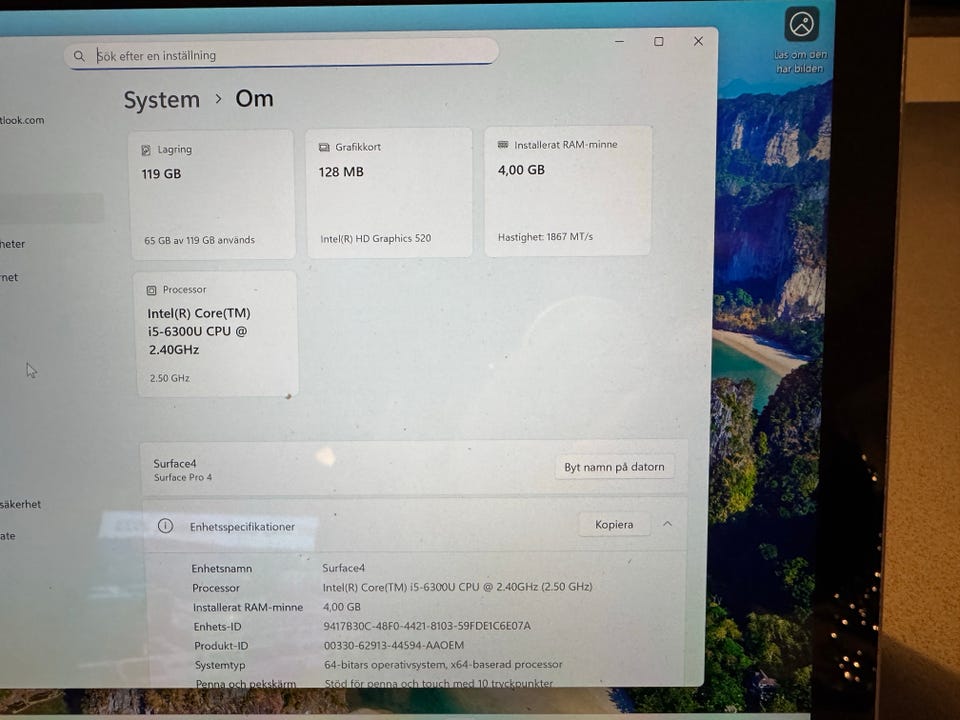Screen dimensions: 960x720
Task: Open the Processor i5-6300U card
Action: click(216, 334)
